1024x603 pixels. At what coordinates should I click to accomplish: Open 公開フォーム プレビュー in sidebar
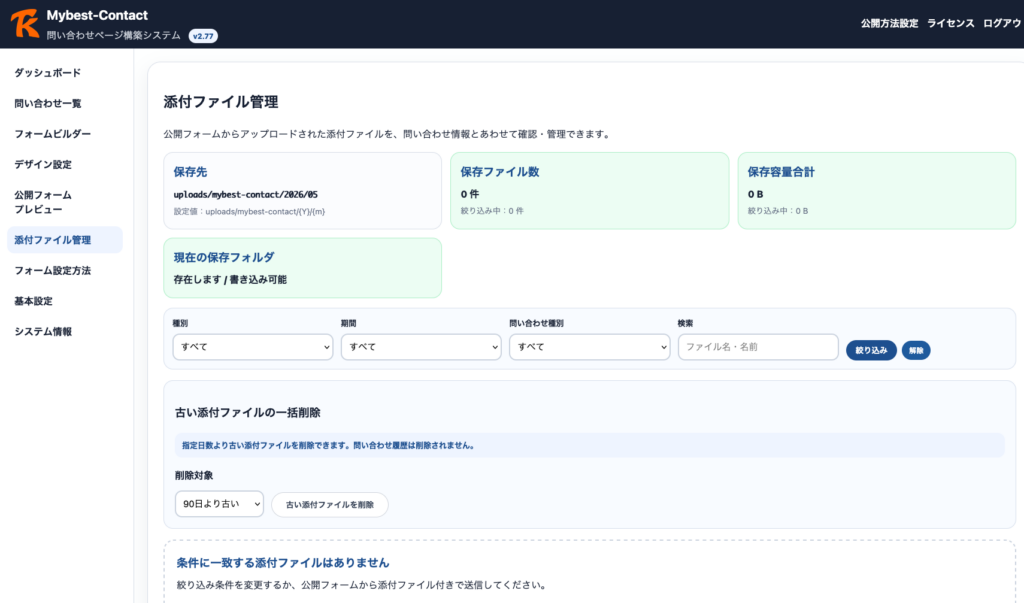(43, 202)
